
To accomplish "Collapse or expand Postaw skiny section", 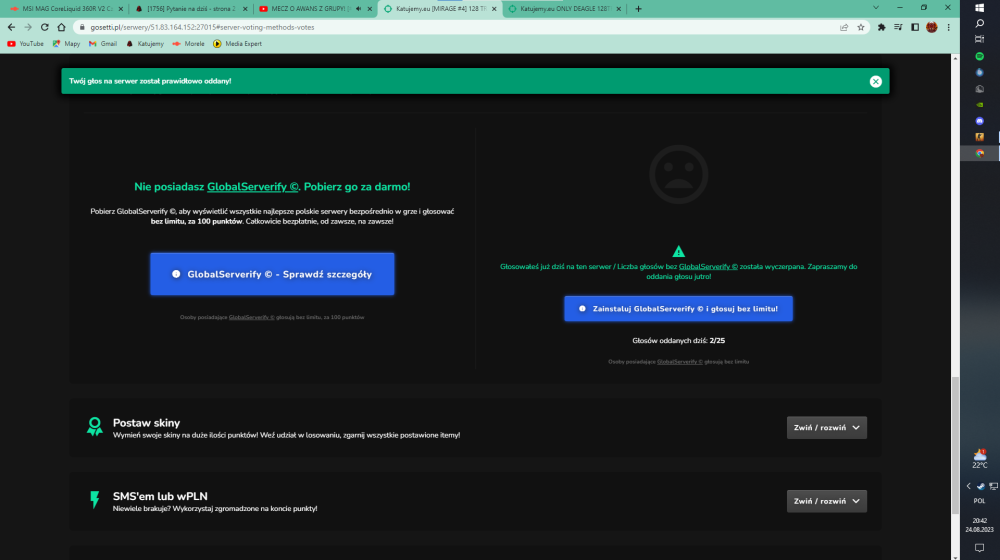I will 827,427.
